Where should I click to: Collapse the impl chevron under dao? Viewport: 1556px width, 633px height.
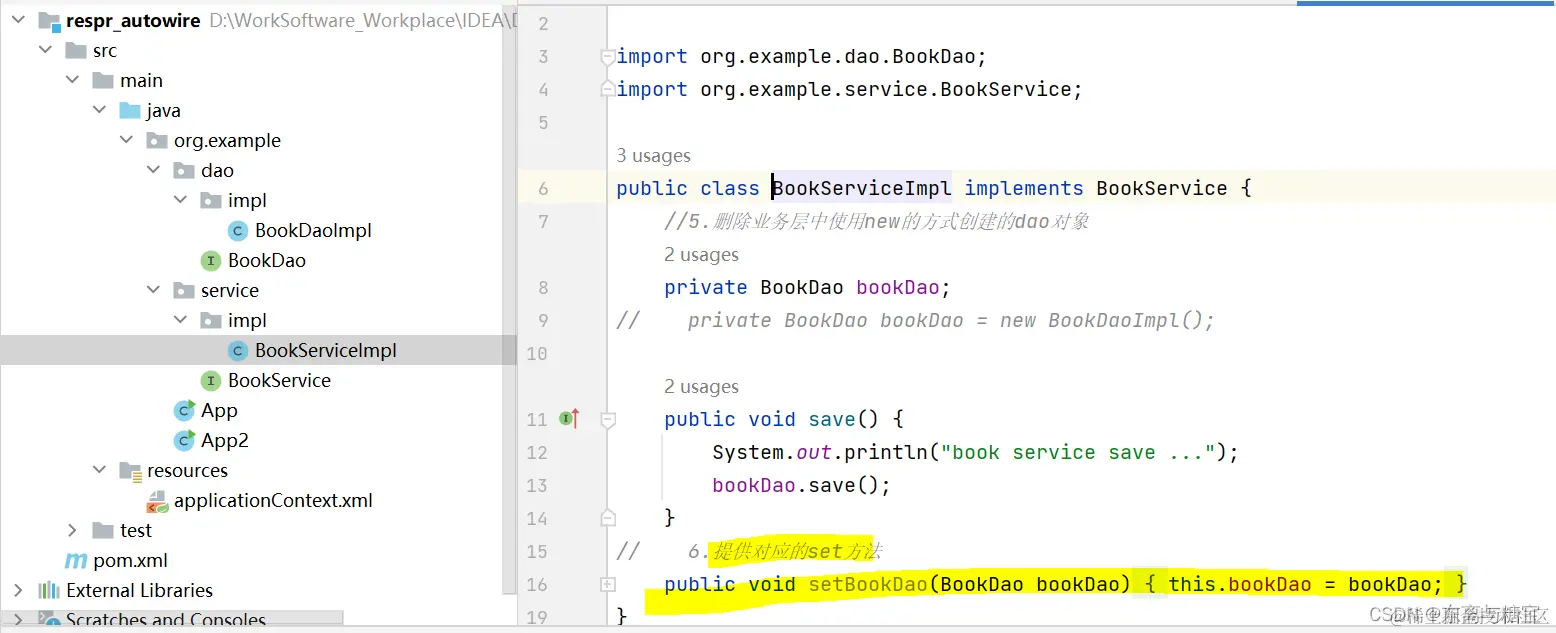pyautogui.click(x=181, y=200)
